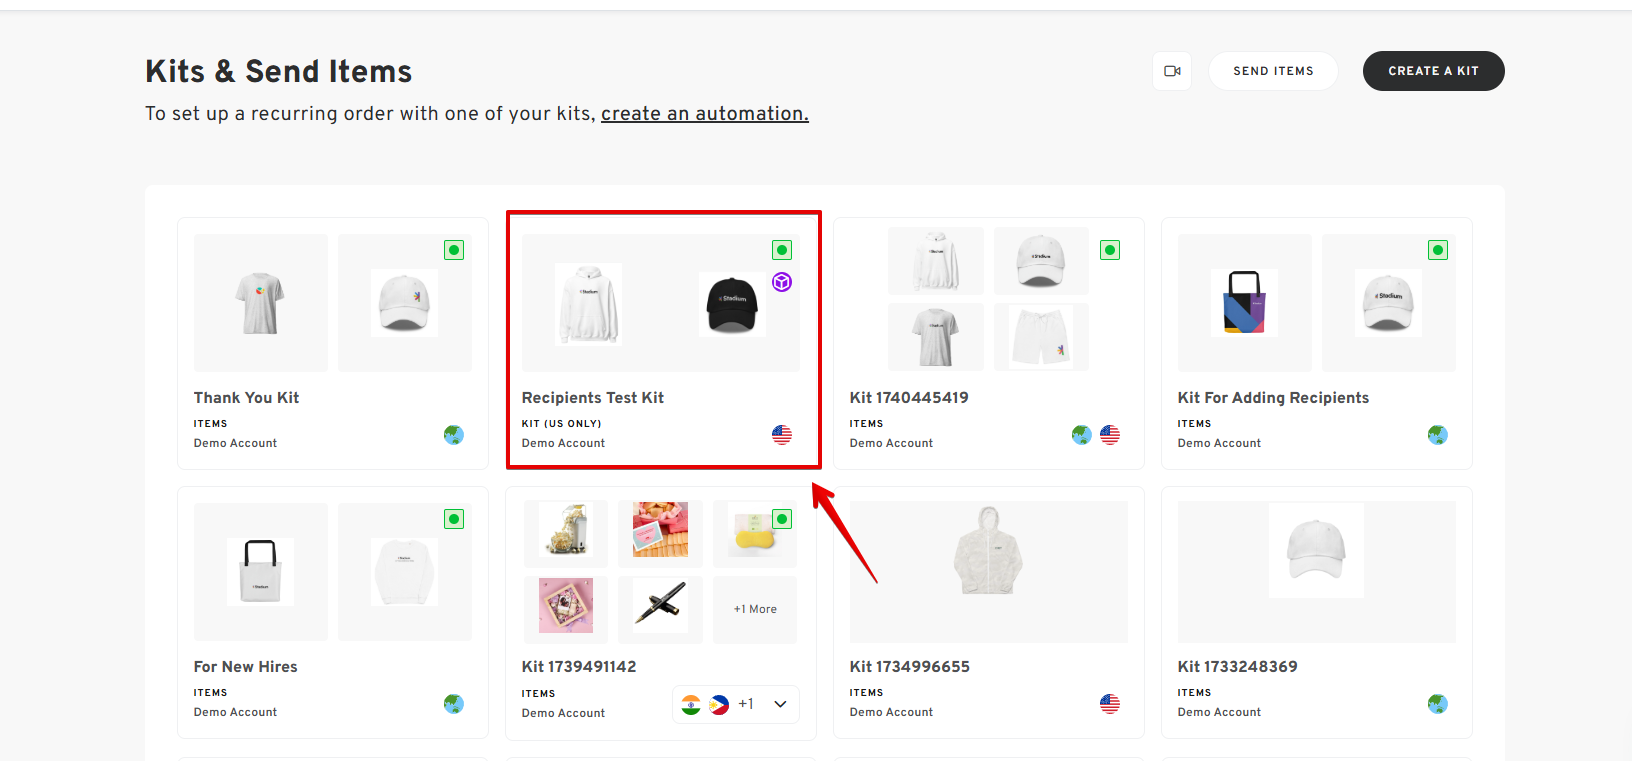Click the globe icon on Thank You Kit
Screen dimensions: 1632x761
click(x=454, y=435)
